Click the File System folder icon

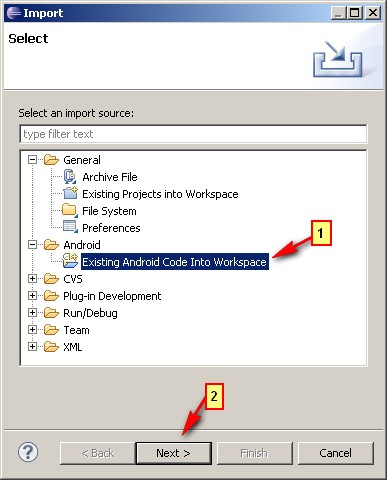(70, 211)
